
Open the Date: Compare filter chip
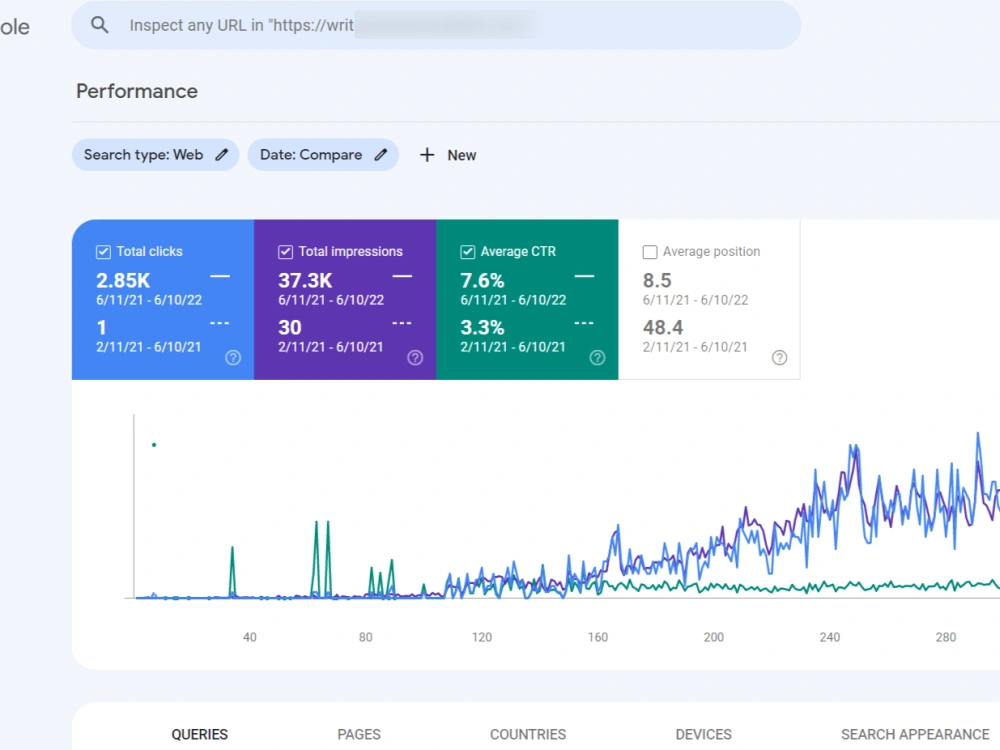pyautogui.click(x=323, y=155)
